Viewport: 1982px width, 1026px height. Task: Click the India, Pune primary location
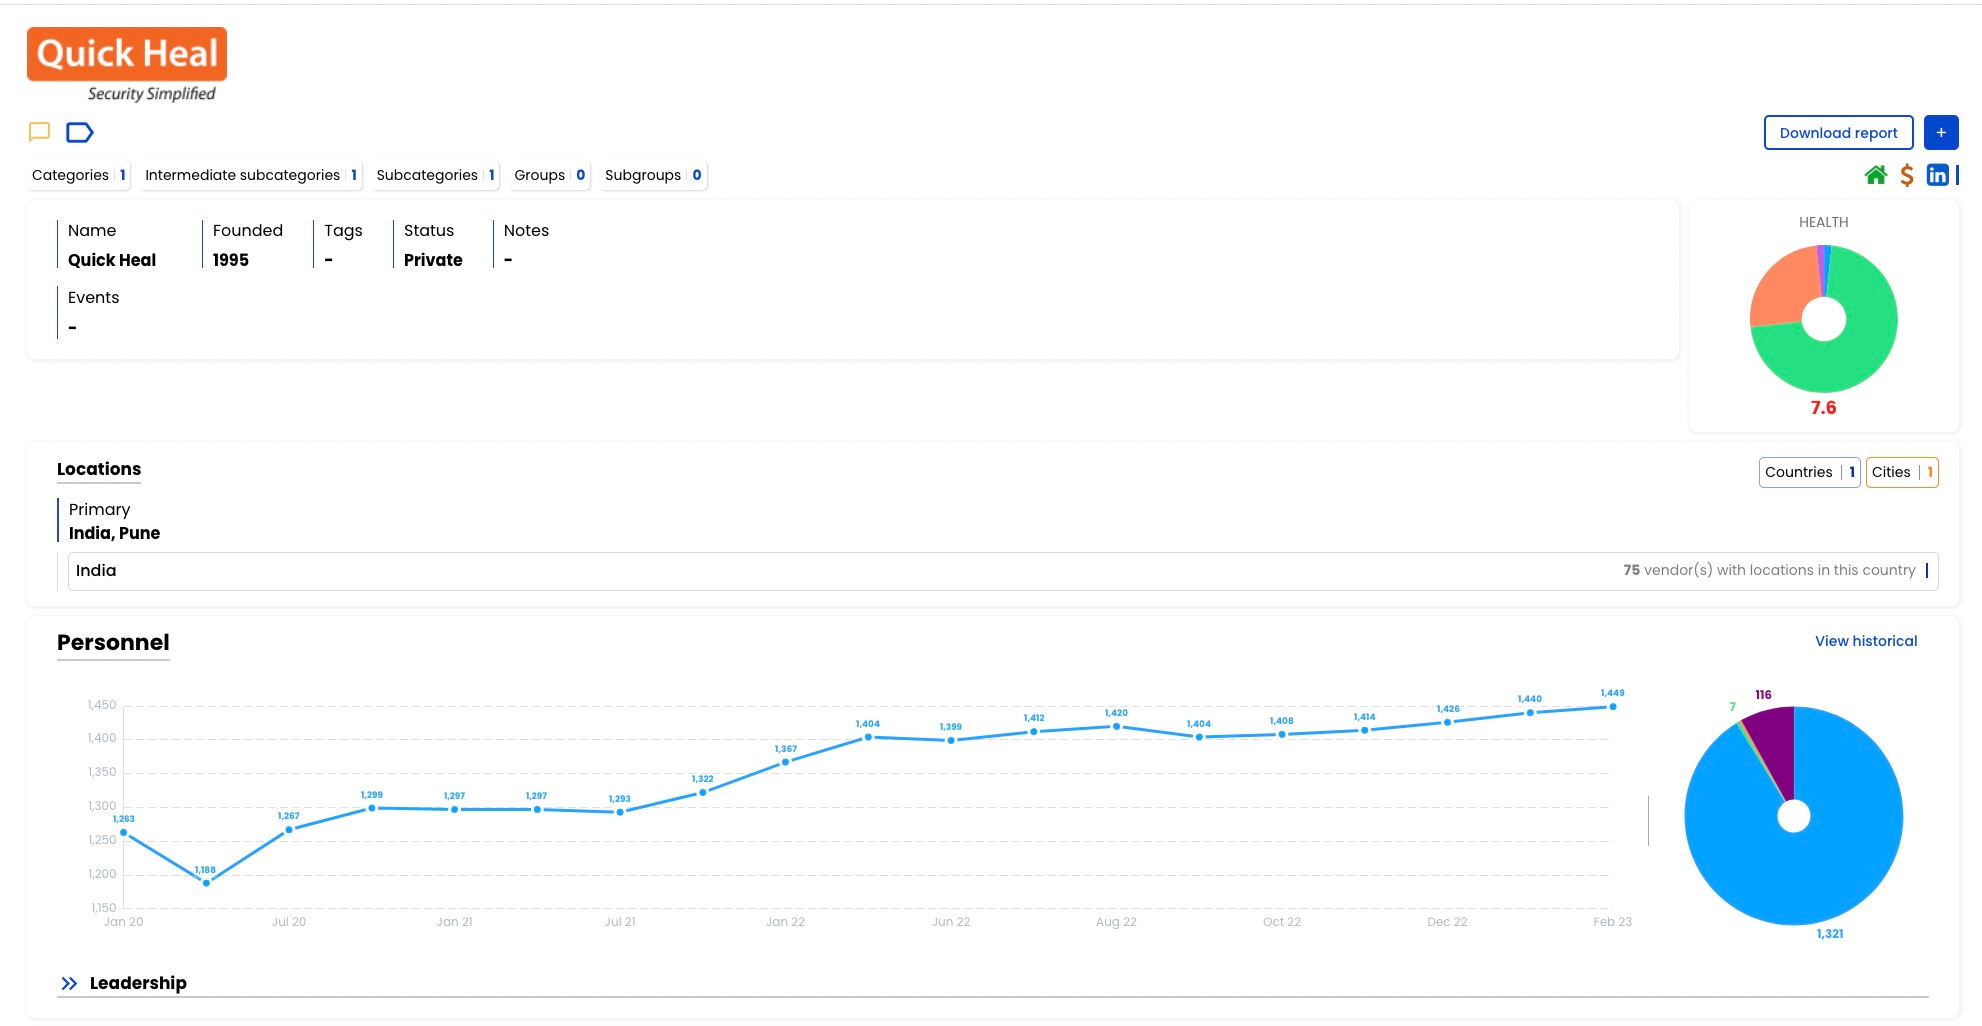tap(114, 533)
